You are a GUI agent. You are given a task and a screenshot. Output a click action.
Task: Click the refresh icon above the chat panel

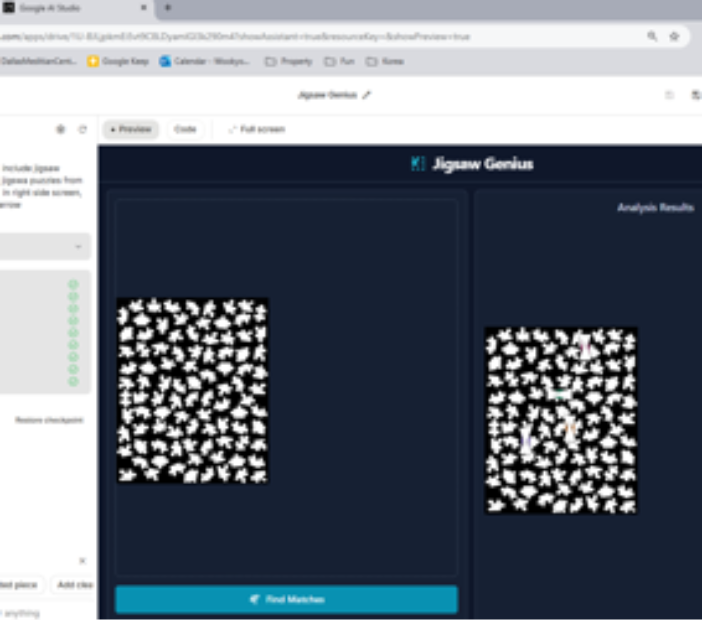[x=82, y=129]
